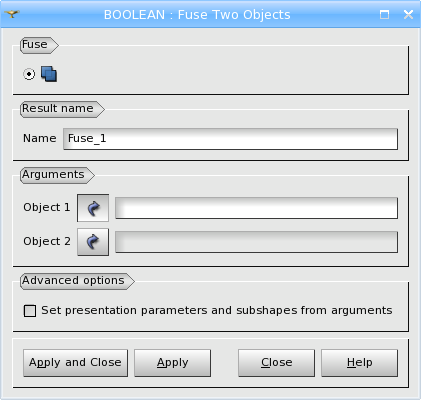The width and height of the screenshot is (421, 400).
Task: Click the Close button at bottom
Action: coord(276,363)
